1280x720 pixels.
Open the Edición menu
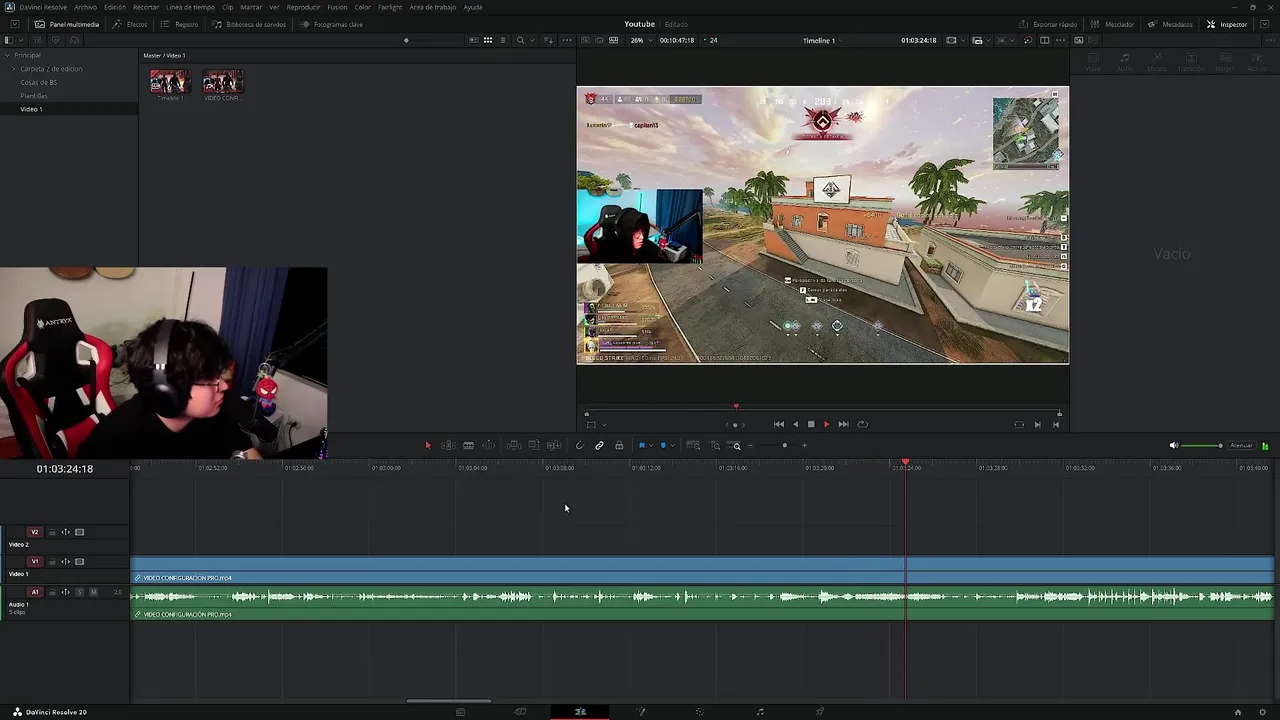pos(115,7)
